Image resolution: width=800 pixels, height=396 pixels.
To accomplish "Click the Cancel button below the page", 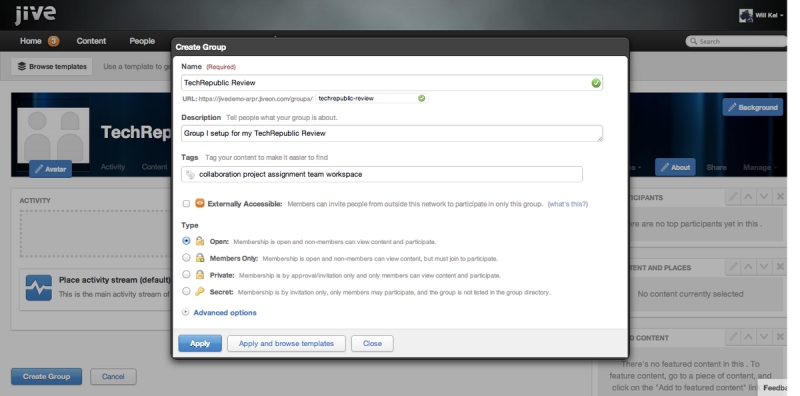I will pos(113,377).
